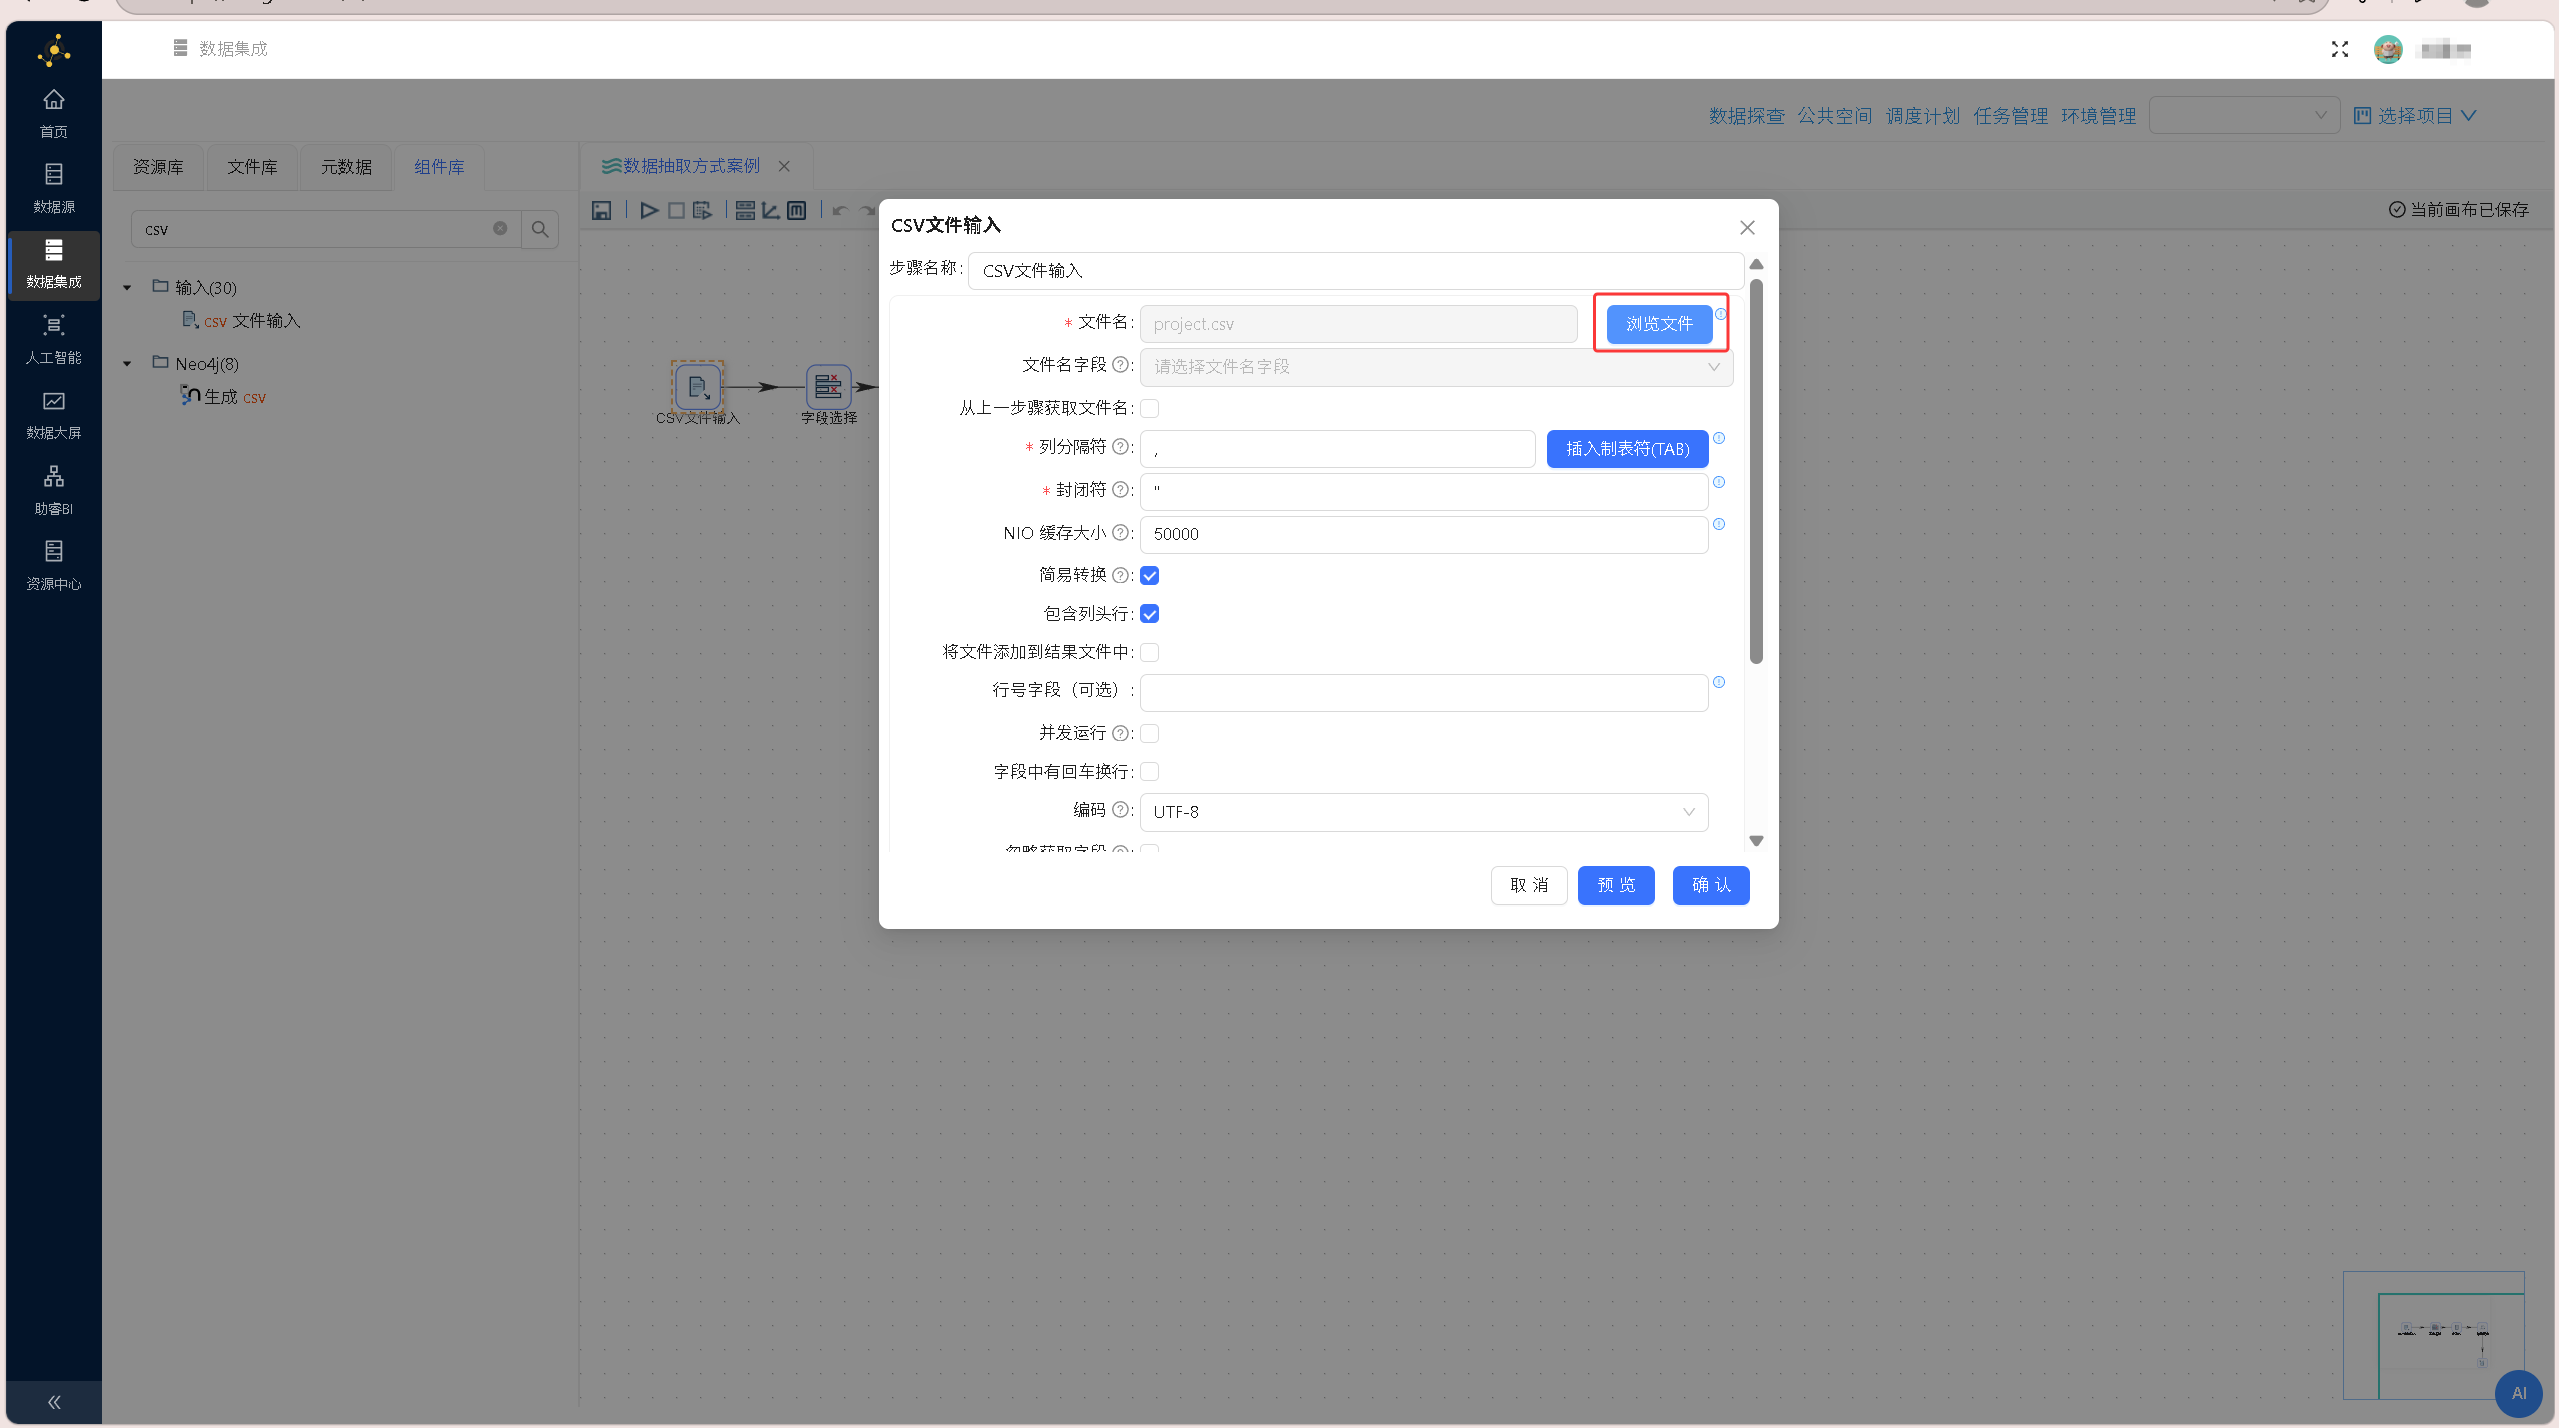Switch to the 组件库 tab
Screen dimensions: 2559x1428
tap(440, 167)
